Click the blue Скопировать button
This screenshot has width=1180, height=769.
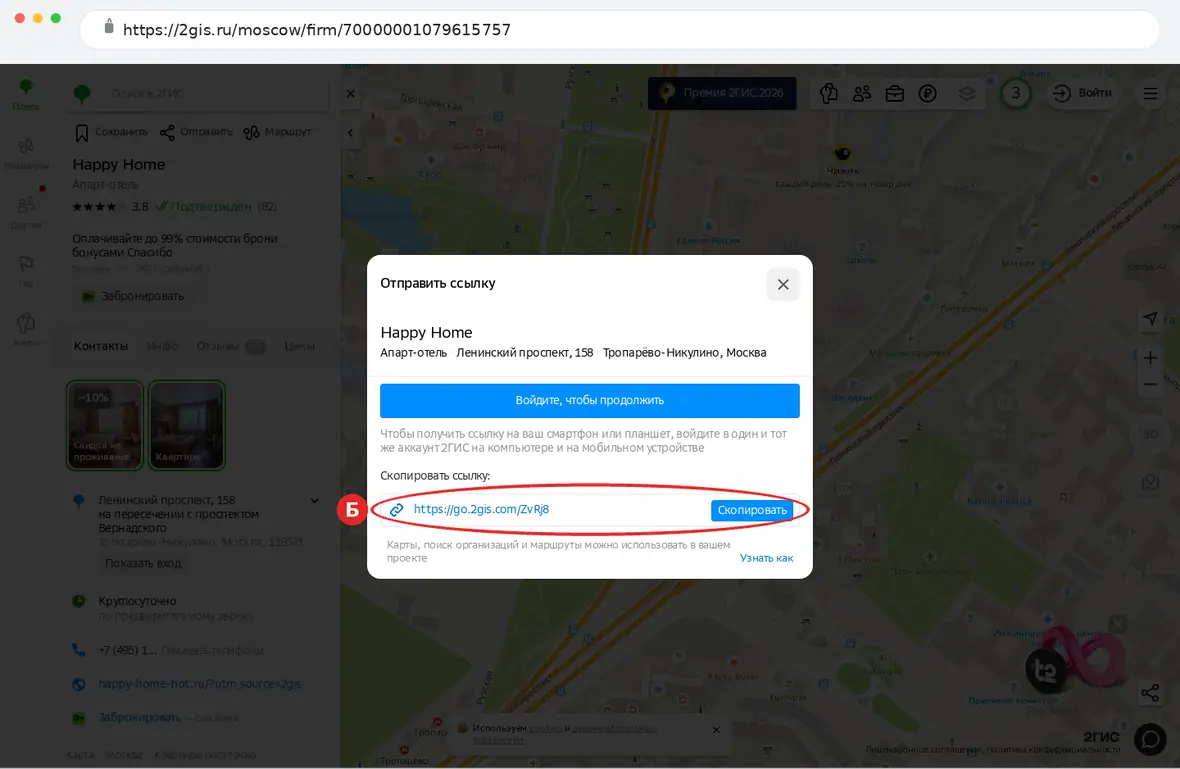pyautogui.click(x=751, y=510)
